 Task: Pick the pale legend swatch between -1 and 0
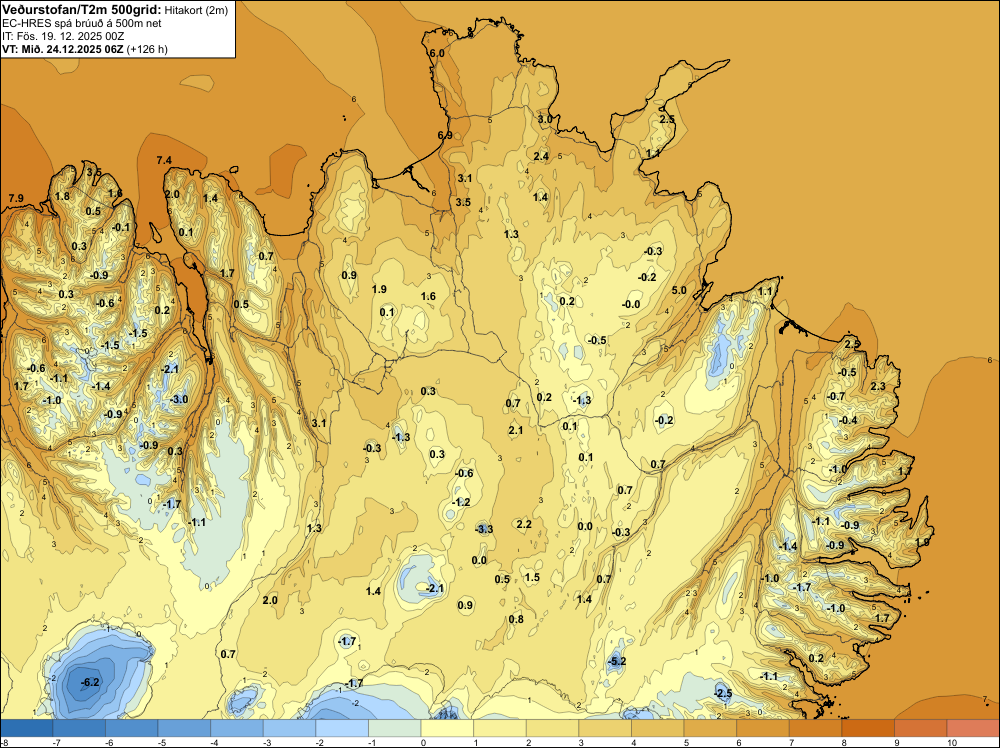coord(395,728)
